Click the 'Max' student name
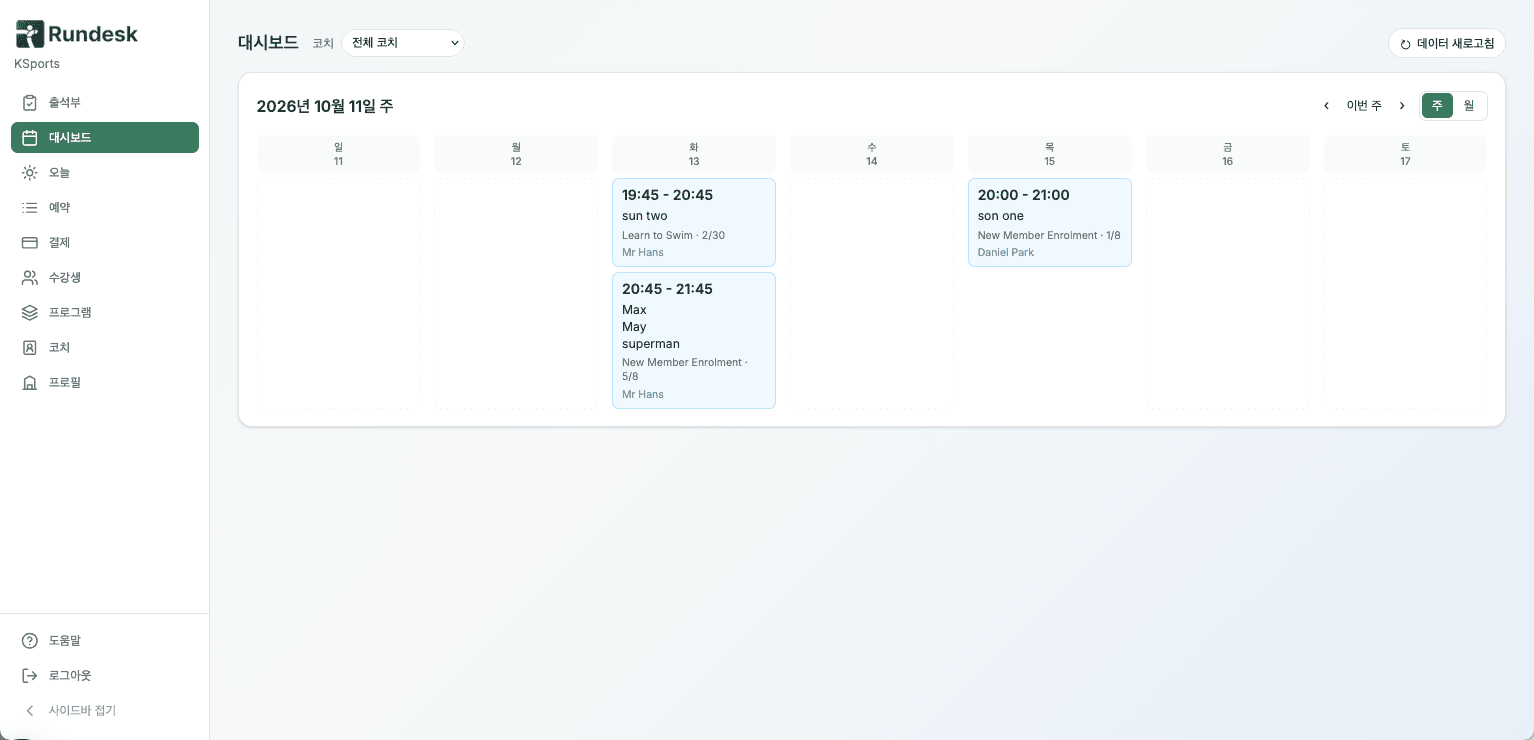 click(x=634, y=310)
